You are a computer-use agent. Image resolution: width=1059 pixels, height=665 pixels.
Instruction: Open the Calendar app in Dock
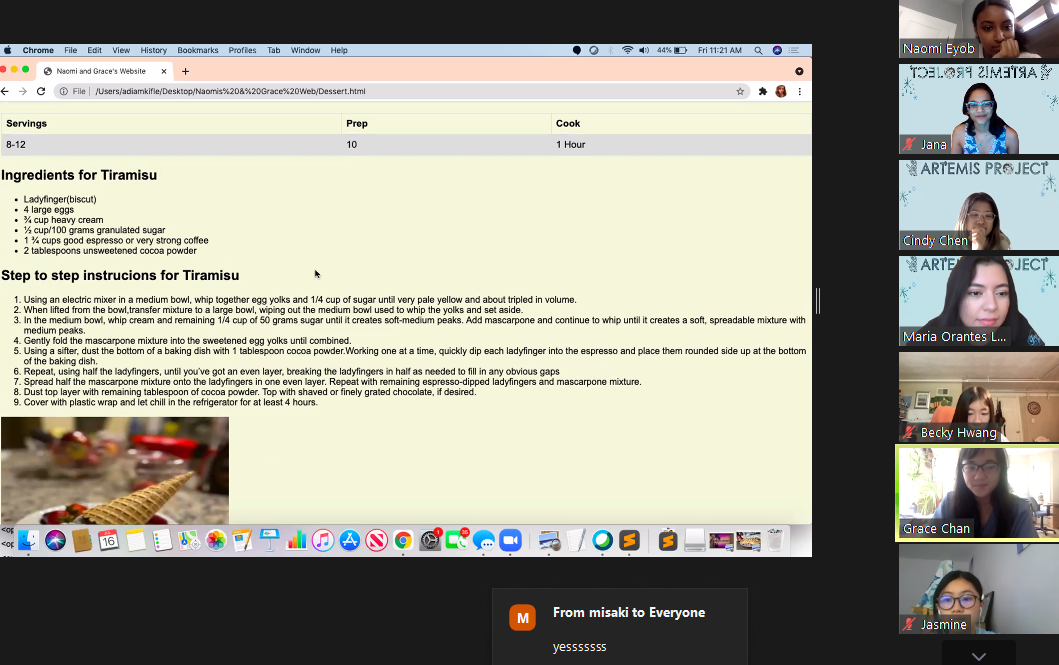click(108, 540)
